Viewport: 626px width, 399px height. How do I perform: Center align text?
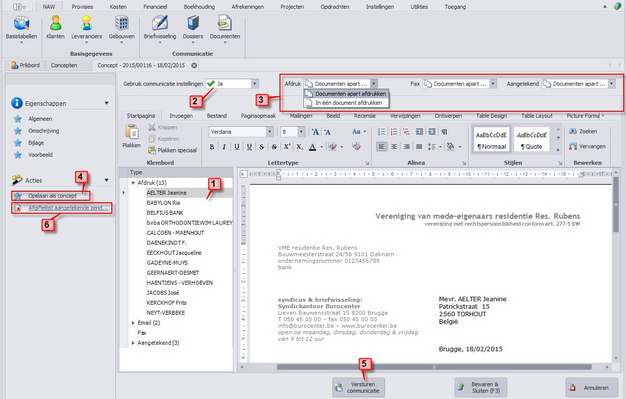[394, 147]
